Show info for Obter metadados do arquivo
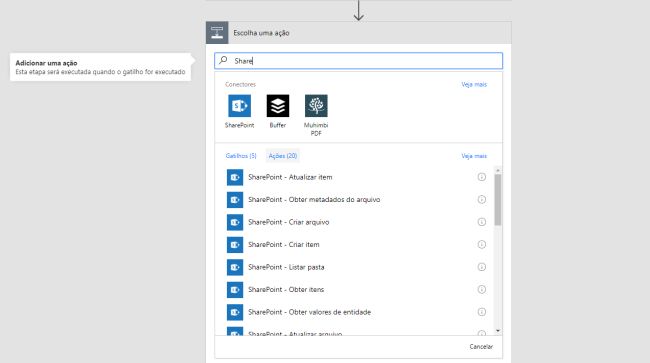The height and width of the screenshot is (363, 650). (x=481, y=199)
